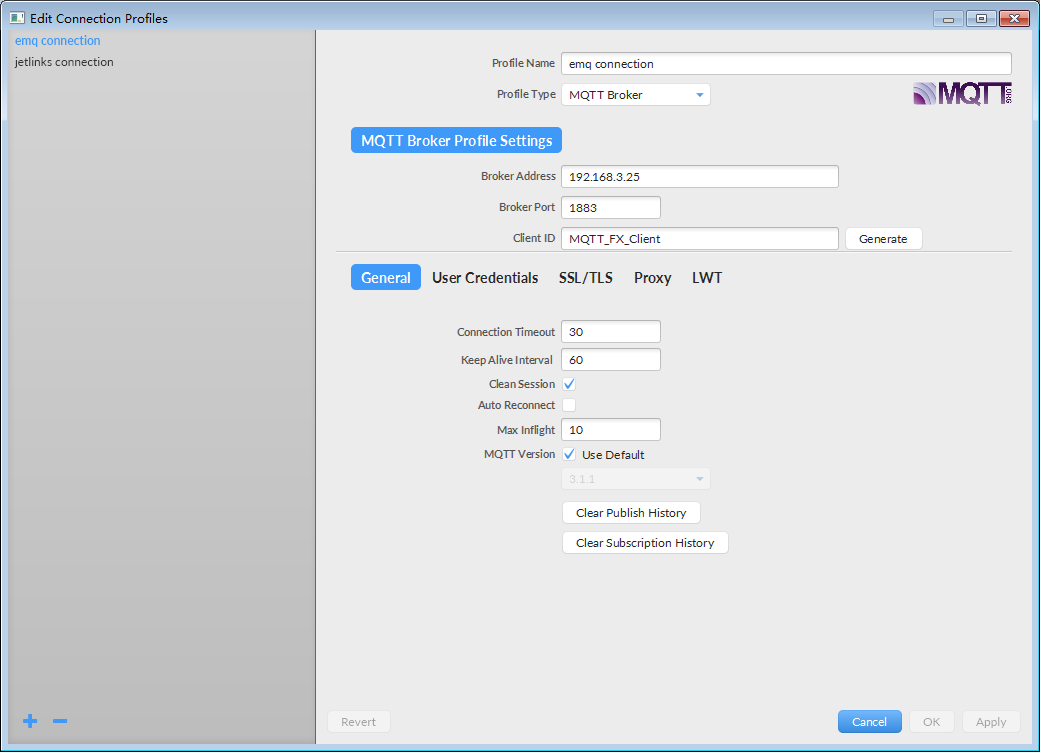Remove the selected connection profile
1040x752 pixels.
click(59, 721)
